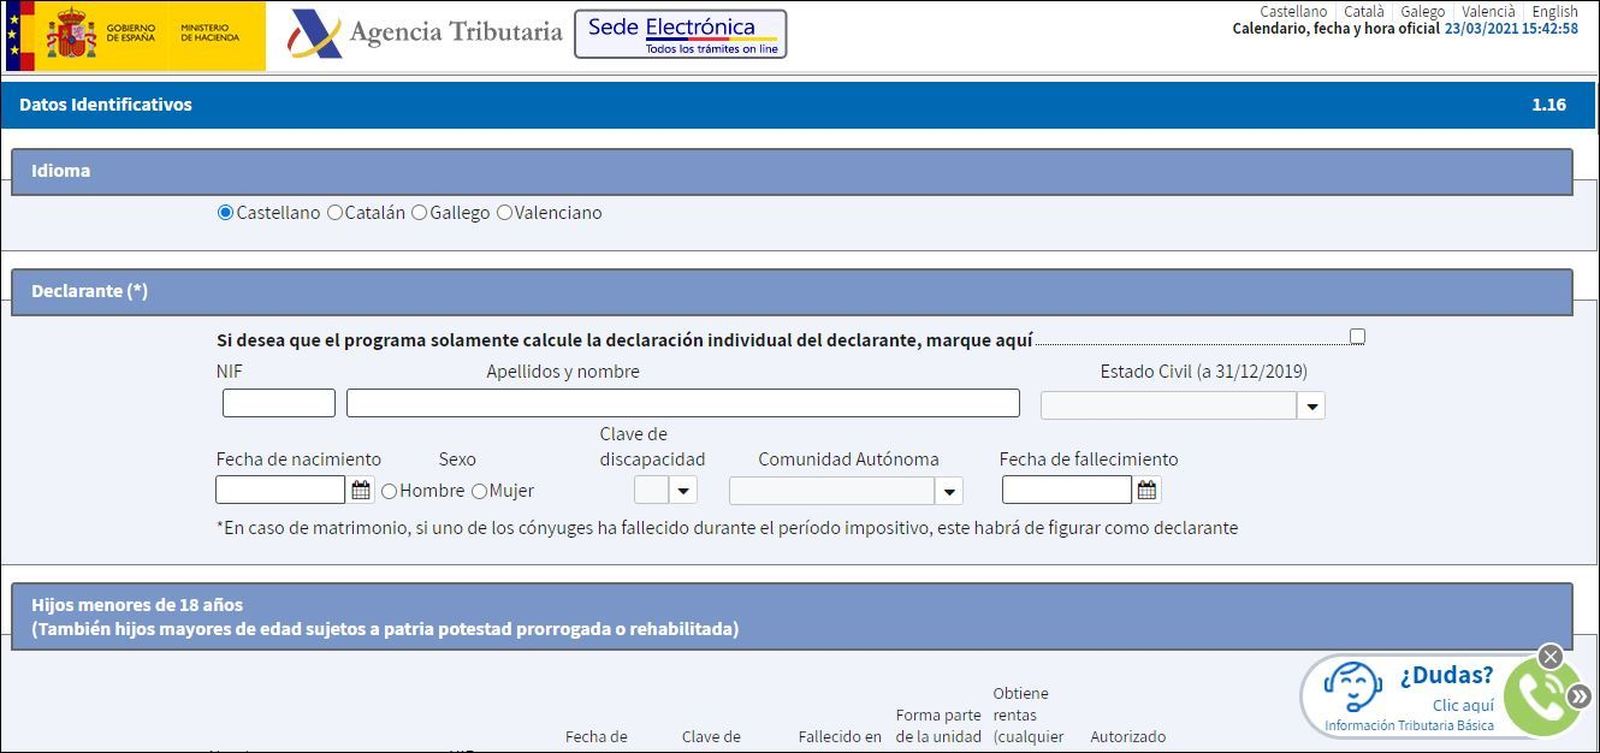Open the Sede Electrónica banner

[x=681, y=35]
